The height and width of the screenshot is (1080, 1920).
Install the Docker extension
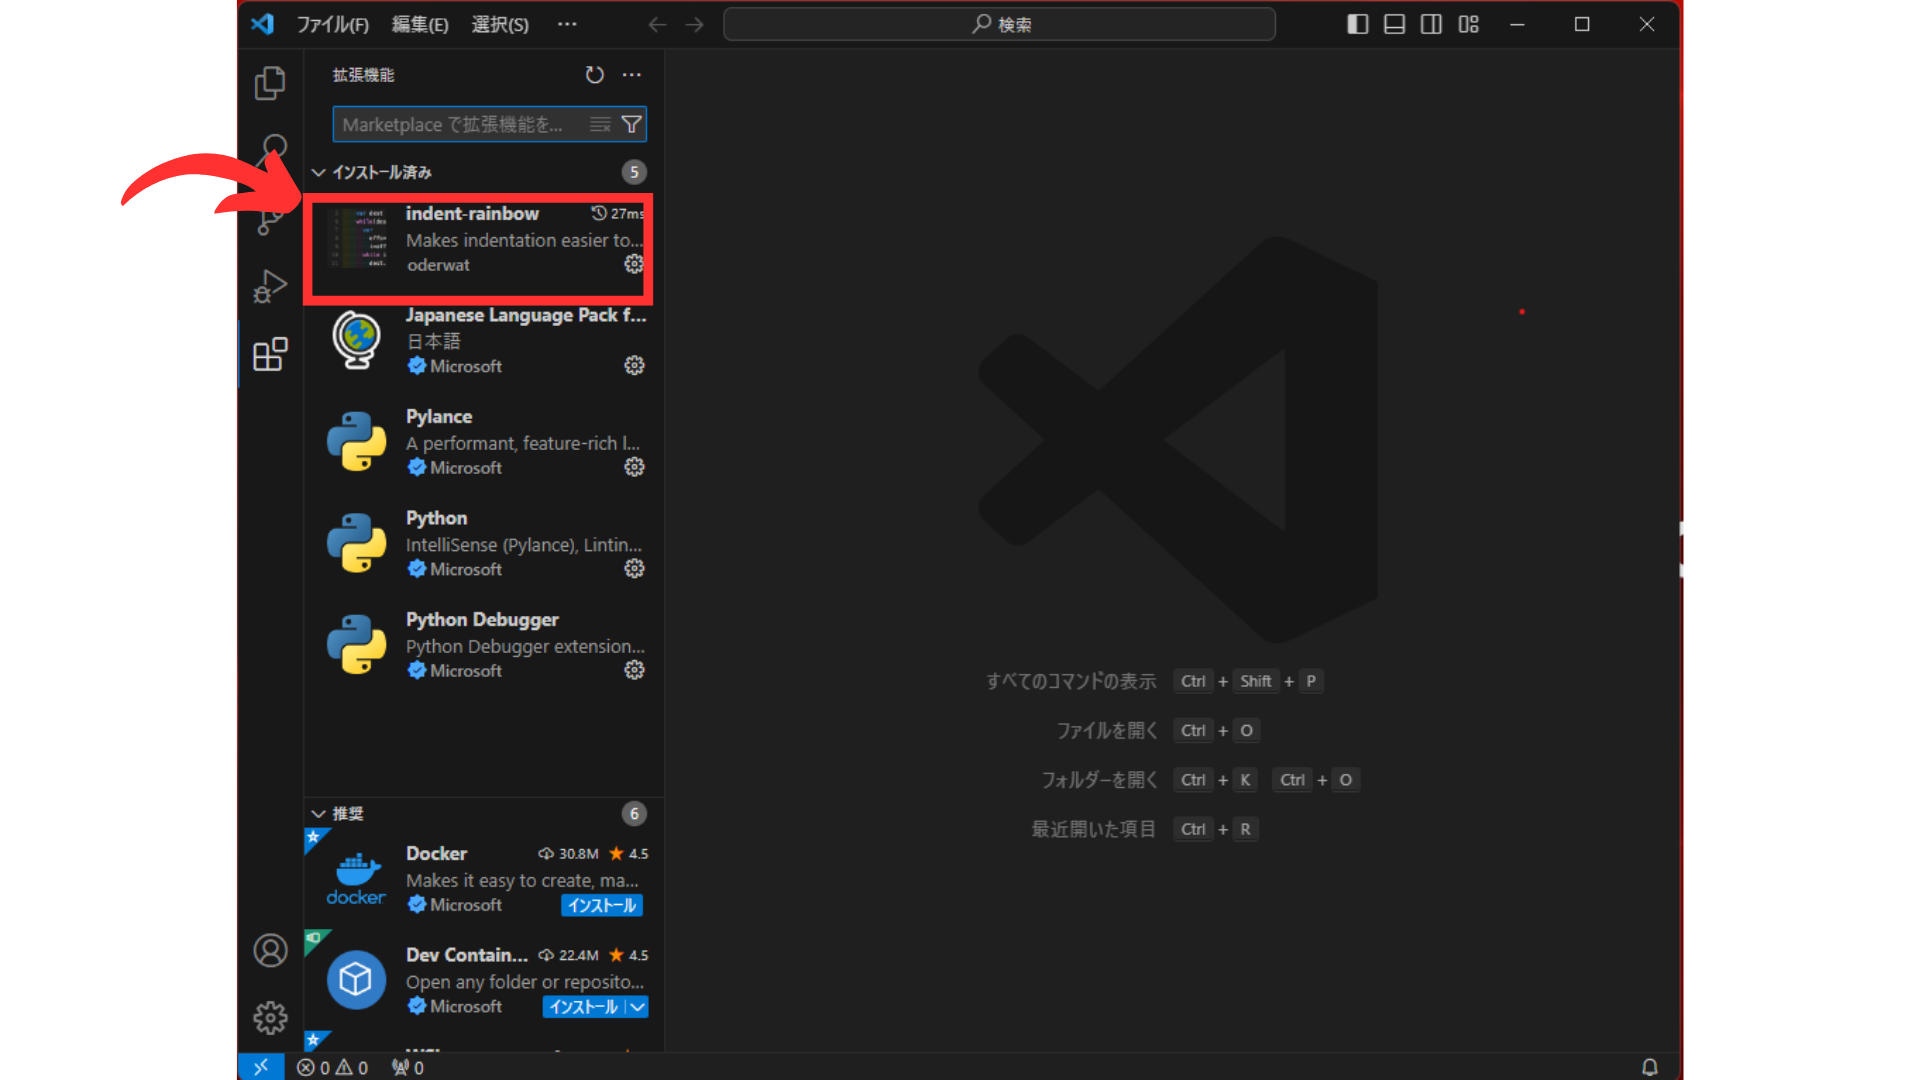pyautogui.click(x=601, y=905)
